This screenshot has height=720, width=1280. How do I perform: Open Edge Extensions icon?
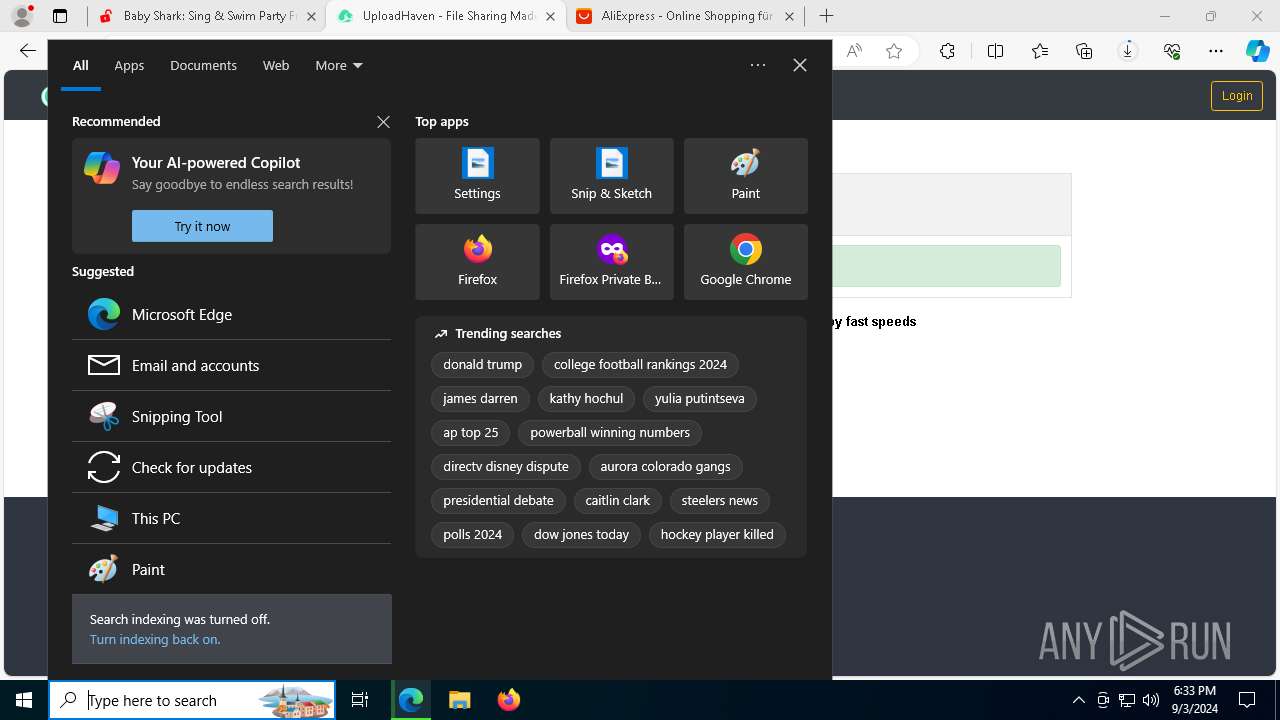(947, 51)
